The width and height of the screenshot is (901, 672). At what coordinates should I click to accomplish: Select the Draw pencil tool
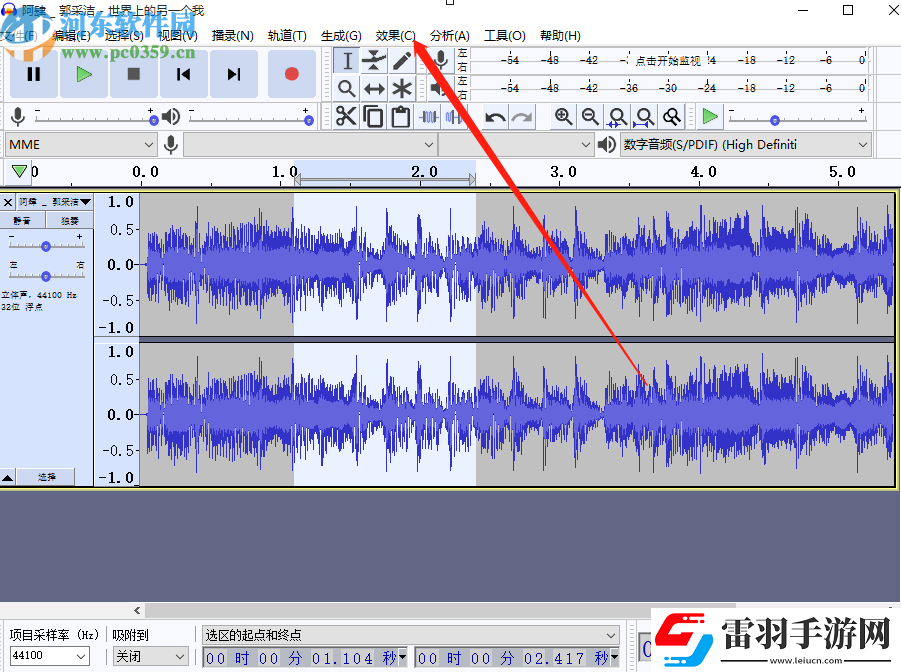402,61
